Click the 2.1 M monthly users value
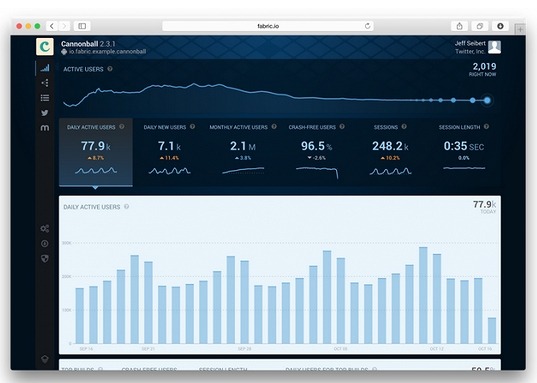The image size is (537, 383). (x=243, y=146)
